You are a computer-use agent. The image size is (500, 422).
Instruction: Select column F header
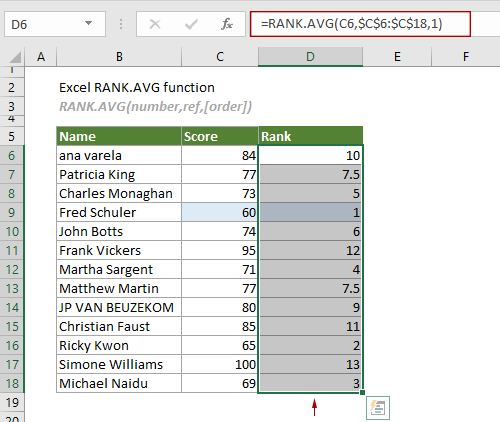(466, 57)
